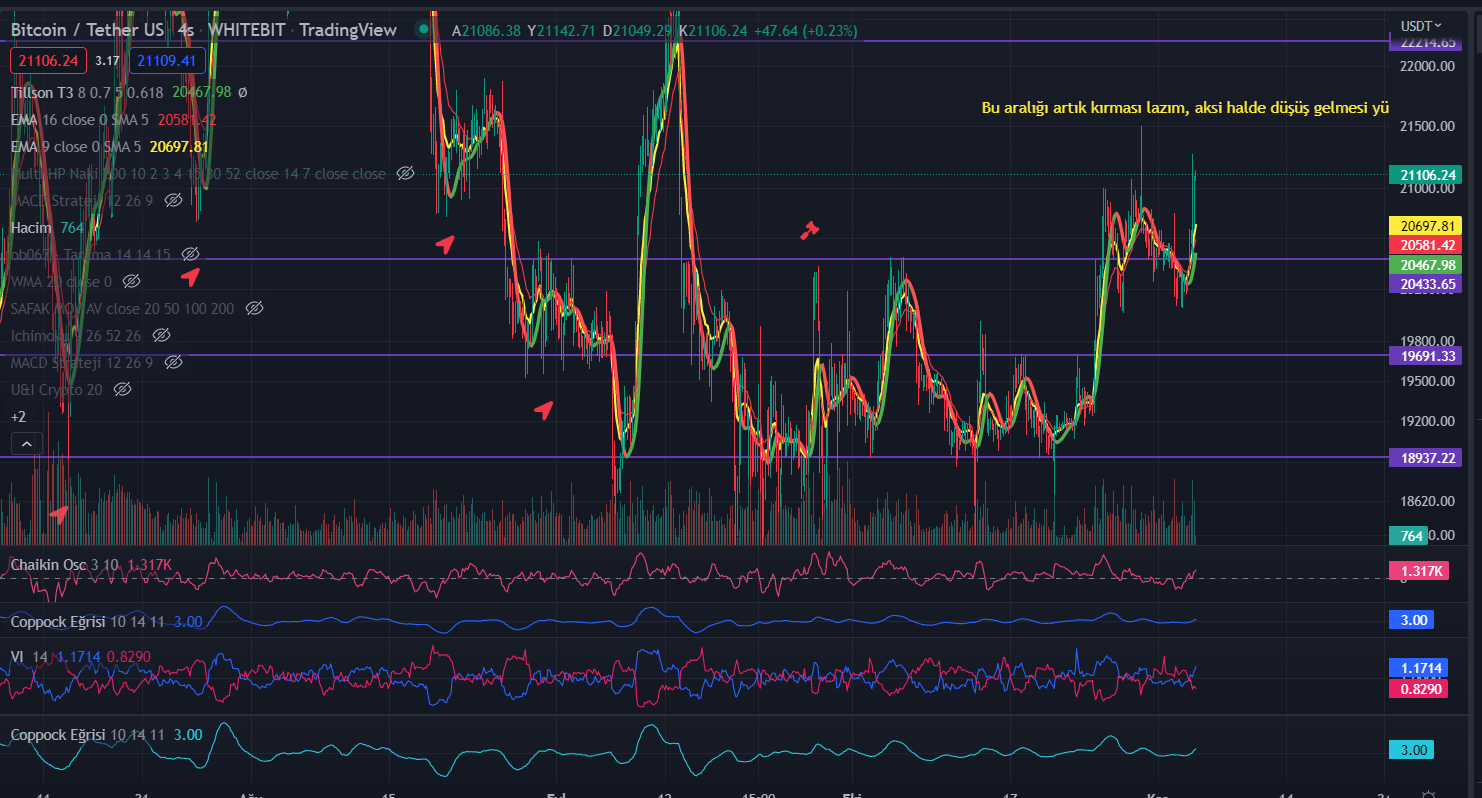
Task: Click the +47.64 (+0.23%) change value
Action: tap(805, 31)
